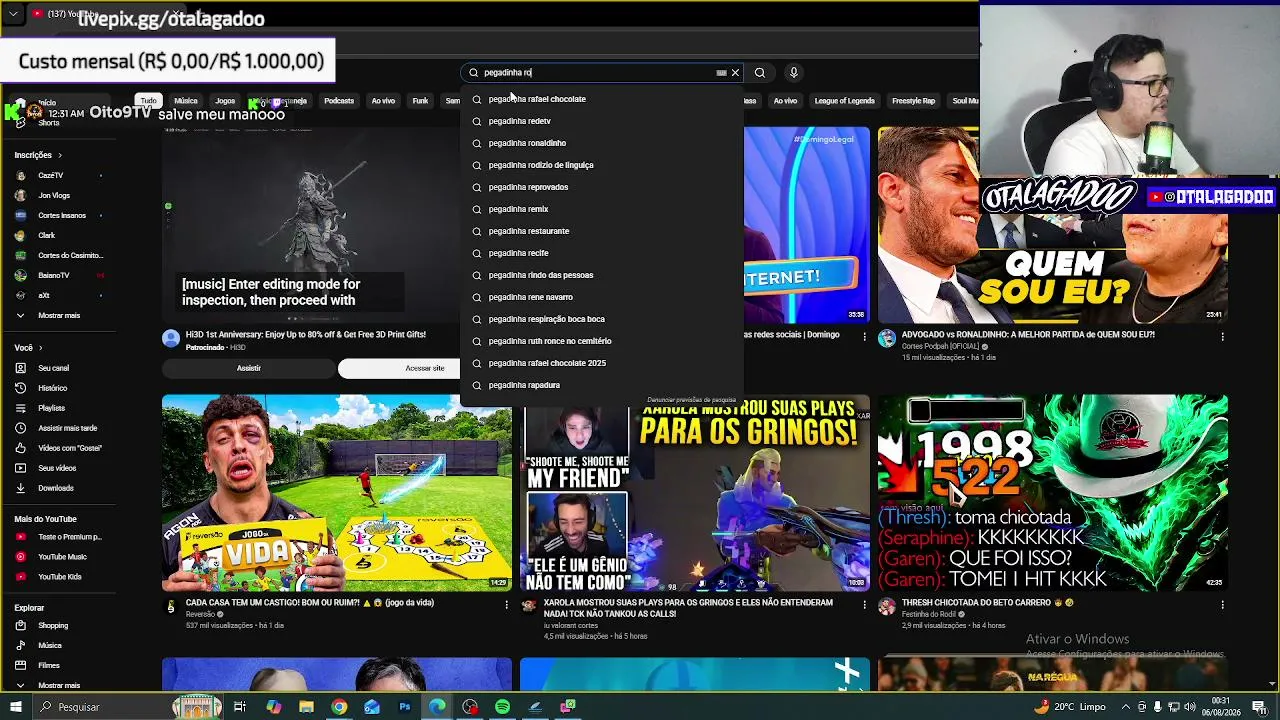Select the 'Funk' filter chip
Viewport: 1280px width, 720px height.
(420, 101)
